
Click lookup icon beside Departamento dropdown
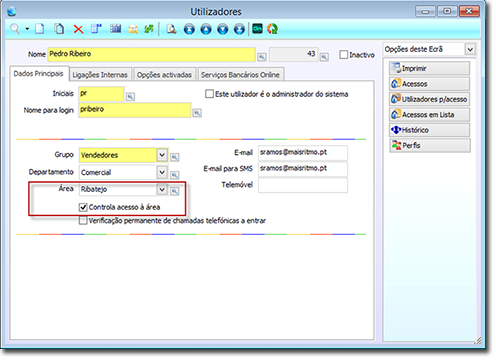click(x=175, y=175)
